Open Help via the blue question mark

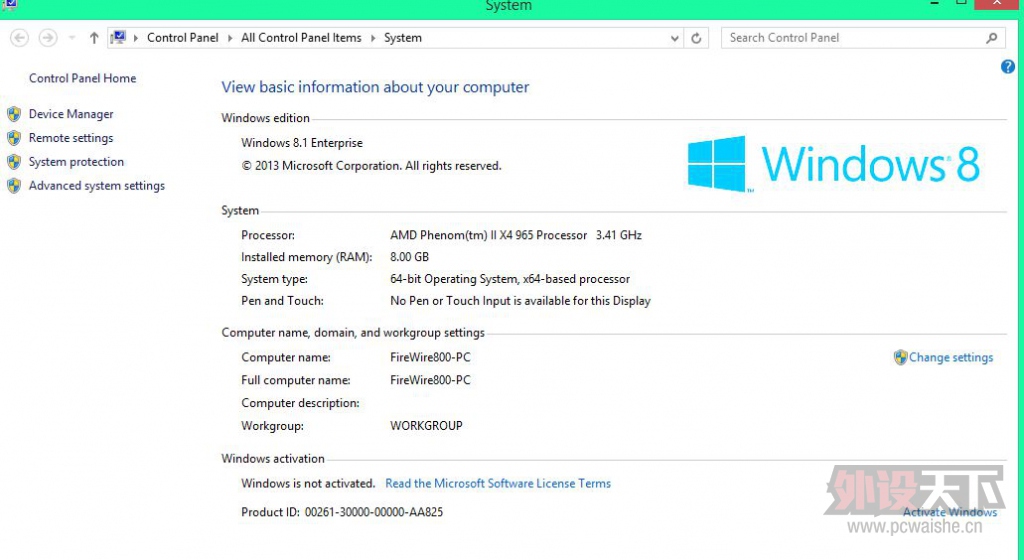coord(1008,67)
